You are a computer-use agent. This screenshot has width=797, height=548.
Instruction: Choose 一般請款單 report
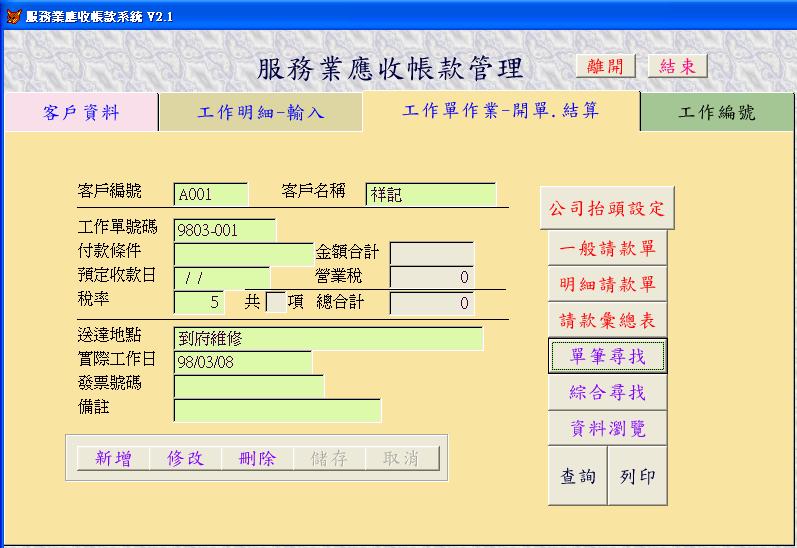pyautogui.click(x=607, y=248)
